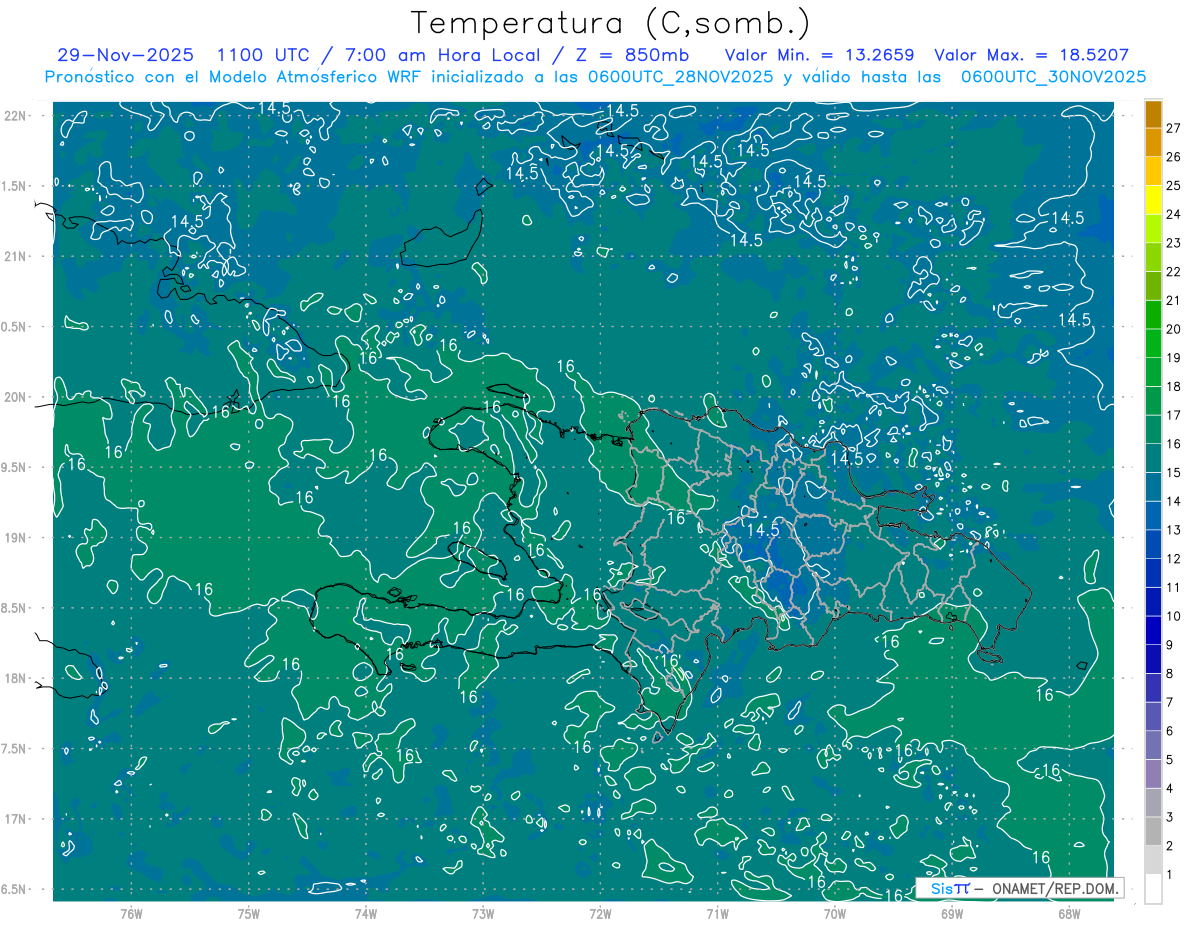Click the '18' color scale label

[1174, 387]
